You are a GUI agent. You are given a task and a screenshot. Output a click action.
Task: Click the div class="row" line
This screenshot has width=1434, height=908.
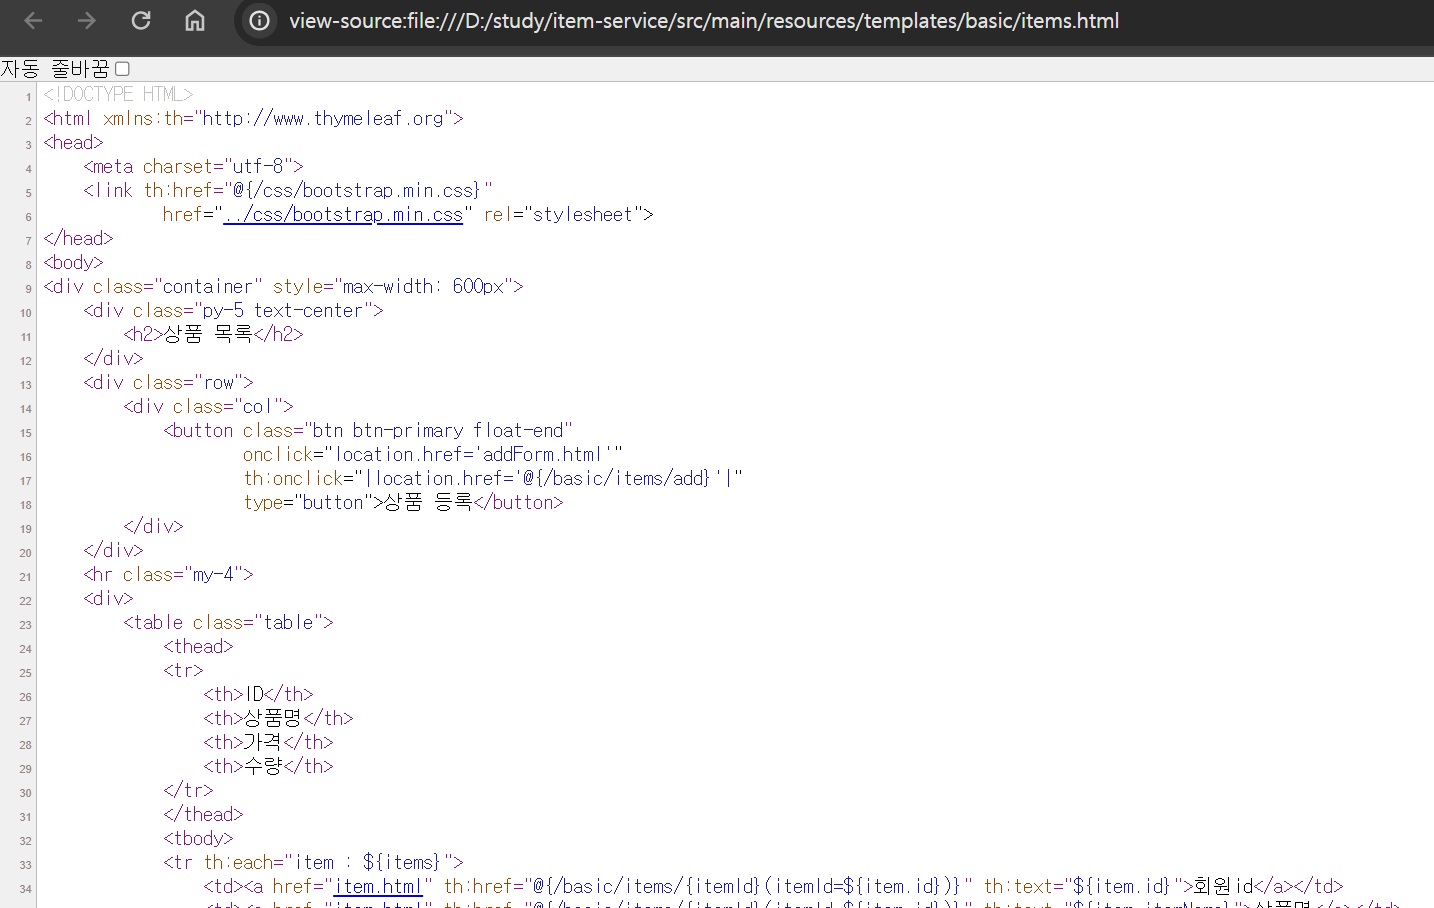168,383
